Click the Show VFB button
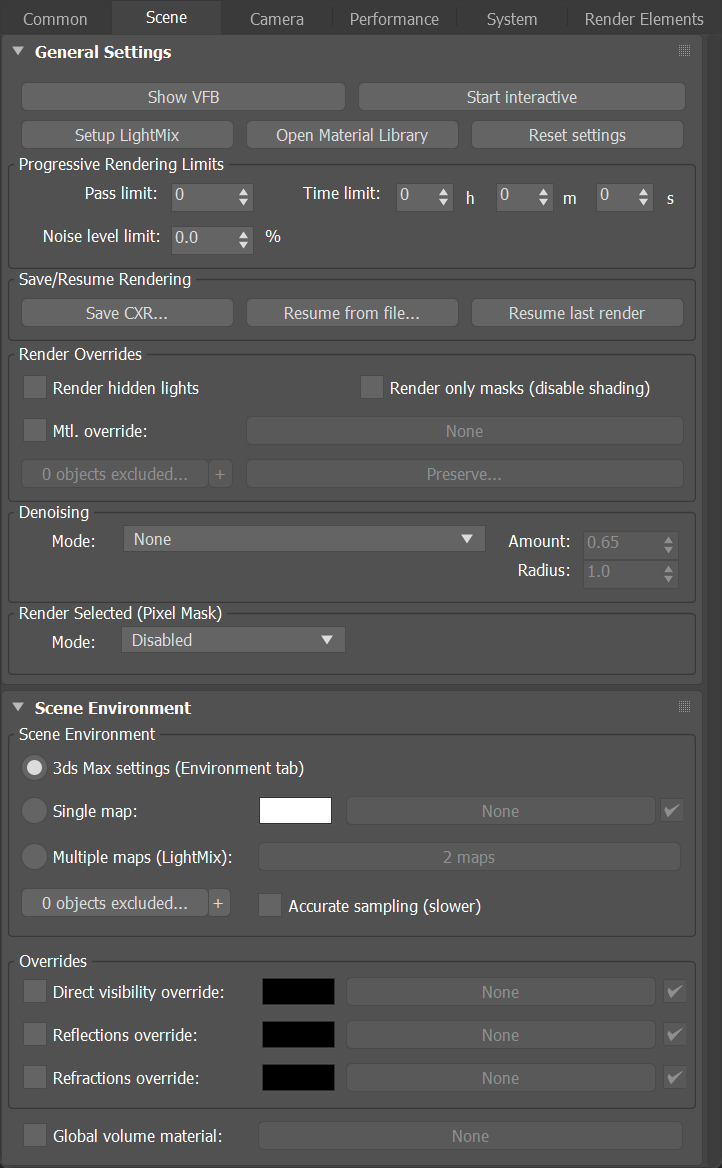Viewport: 722px width, 1168px height. (183, 97)
